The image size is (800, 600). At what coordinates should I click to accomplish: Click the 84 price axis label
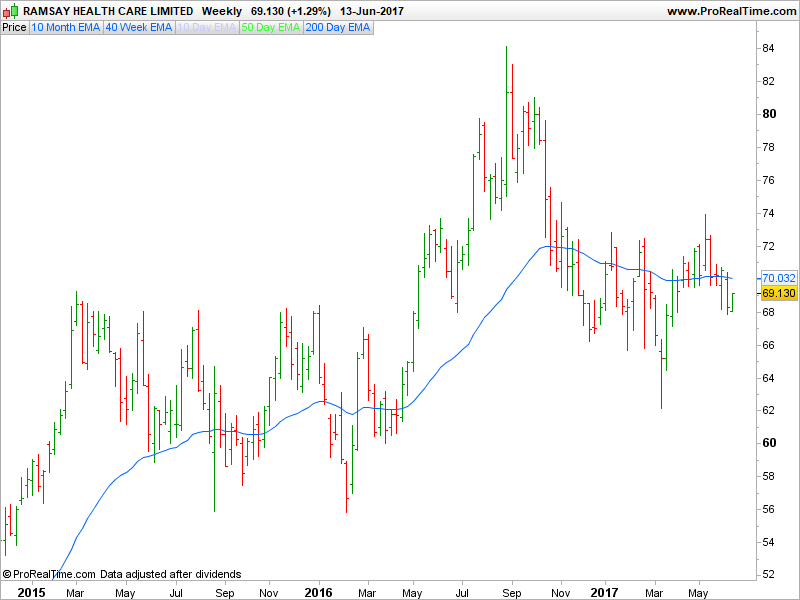click(768, 48)
